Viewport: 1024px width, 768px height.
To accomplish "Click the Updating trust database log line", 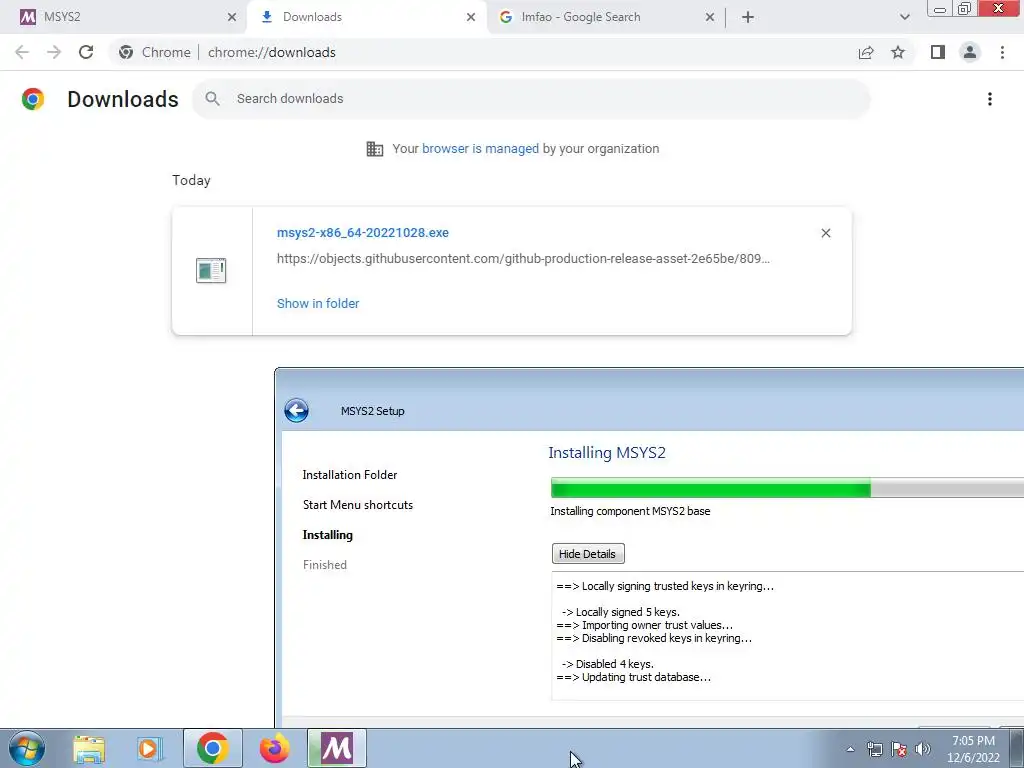I will (633, 677).
